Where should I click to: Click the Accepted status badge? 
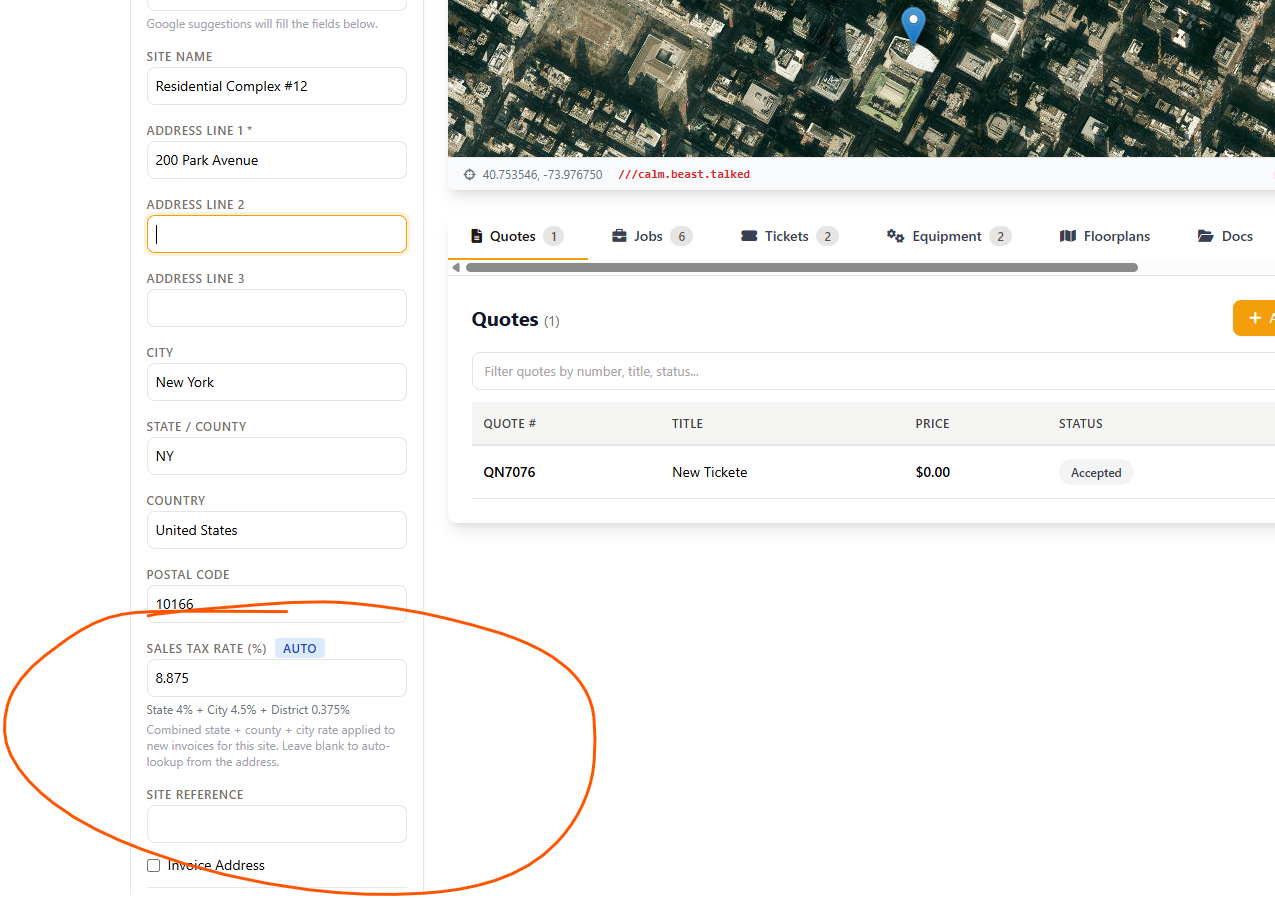tap(1096, 473)
